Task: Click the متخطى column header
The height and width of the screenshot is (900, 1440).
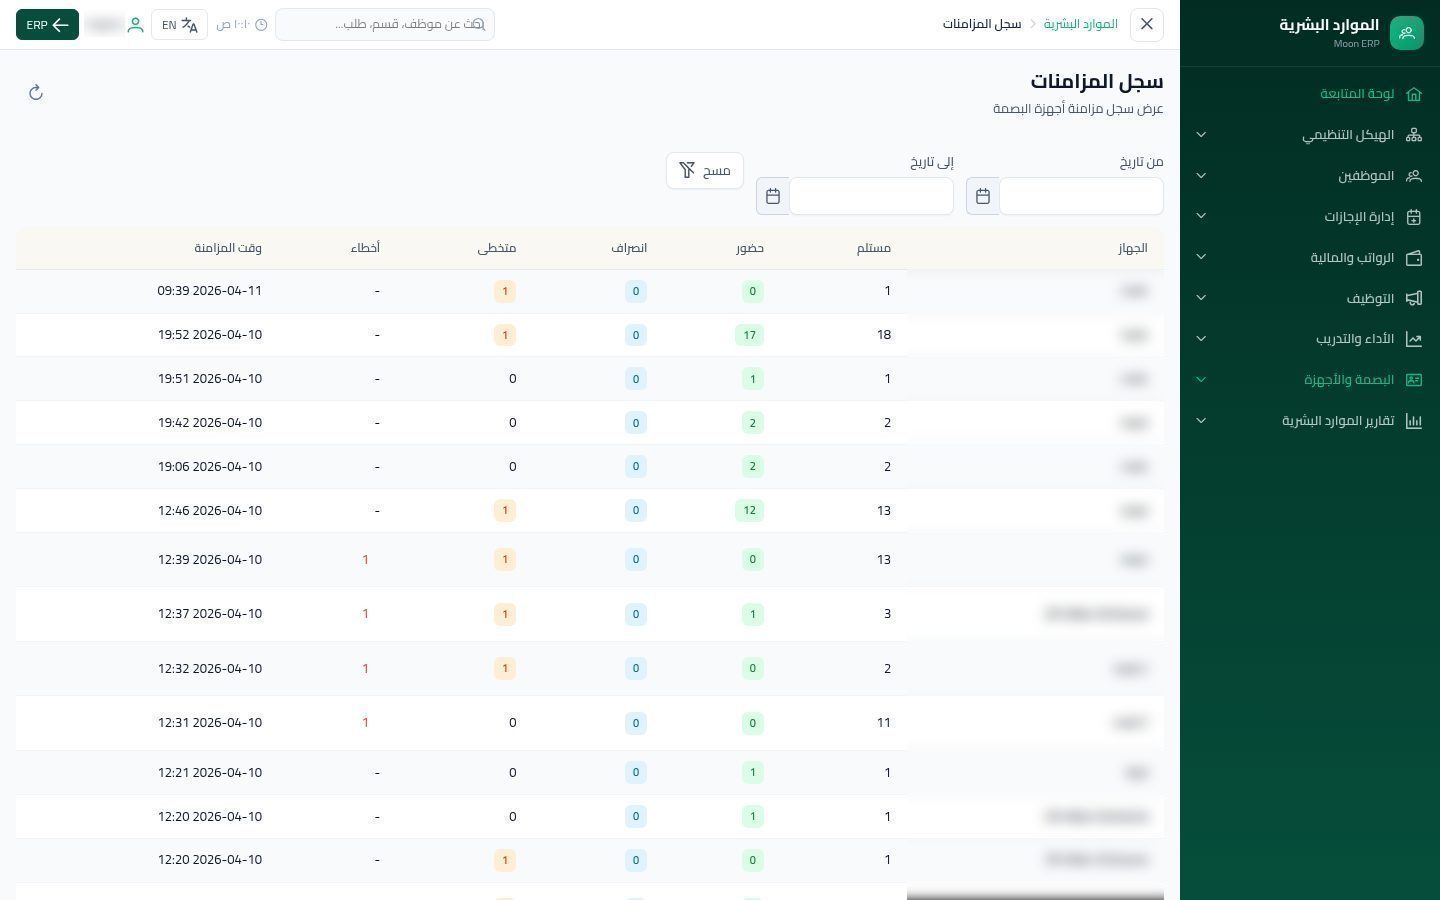Action: pos(497,248)
